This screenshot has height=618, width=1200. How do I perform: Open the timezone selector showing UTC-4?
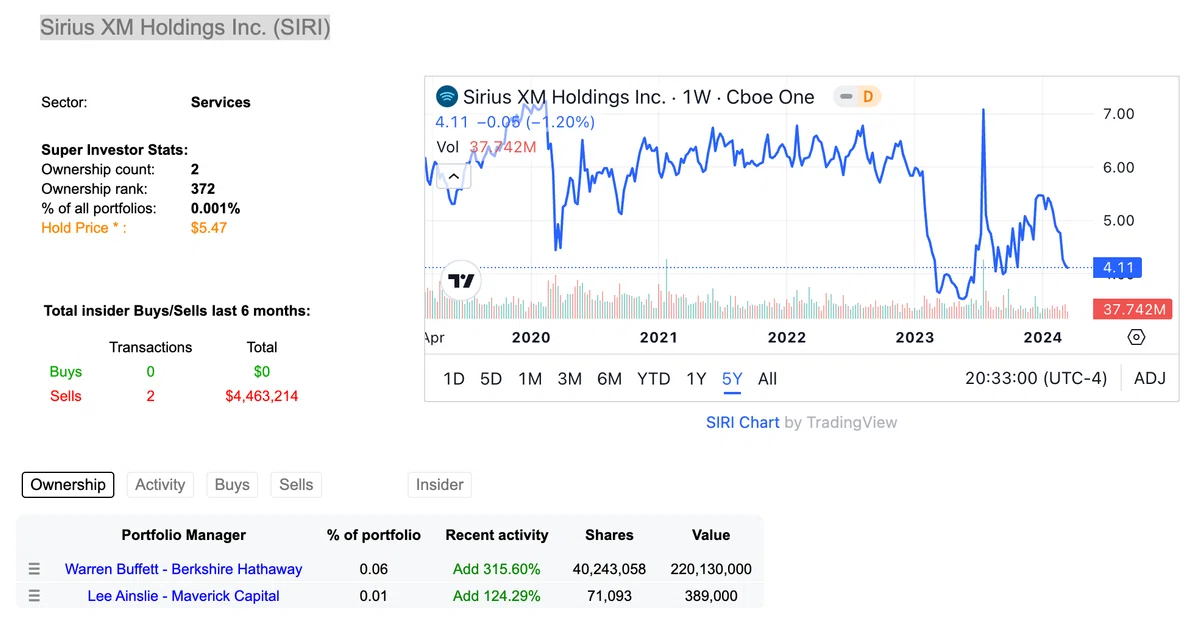pos(1036,379)
